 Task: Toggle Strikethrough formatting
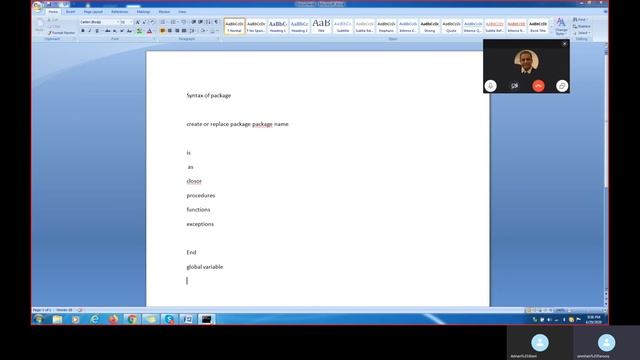(107, 31)
